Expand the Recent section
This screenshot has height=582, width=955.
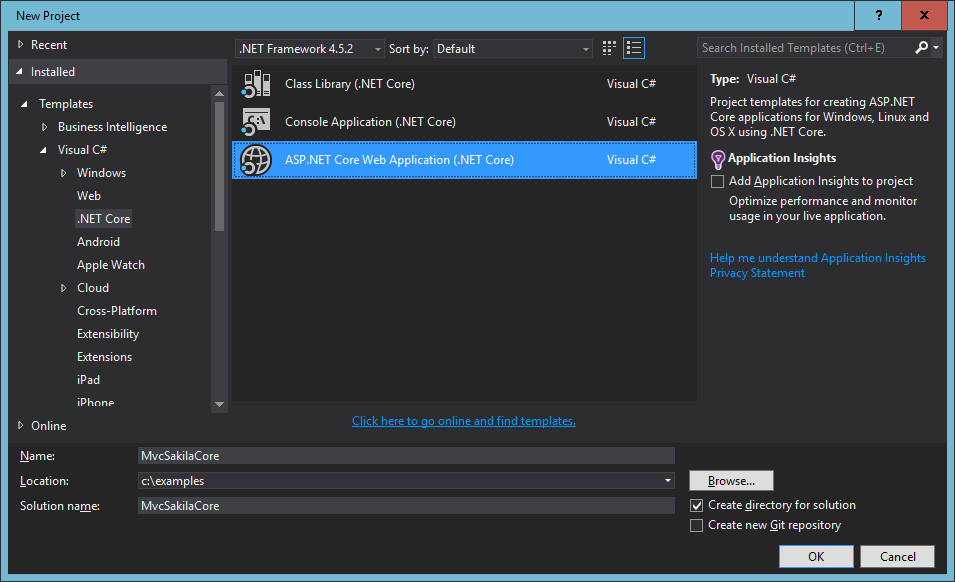[x=21, y=44]
